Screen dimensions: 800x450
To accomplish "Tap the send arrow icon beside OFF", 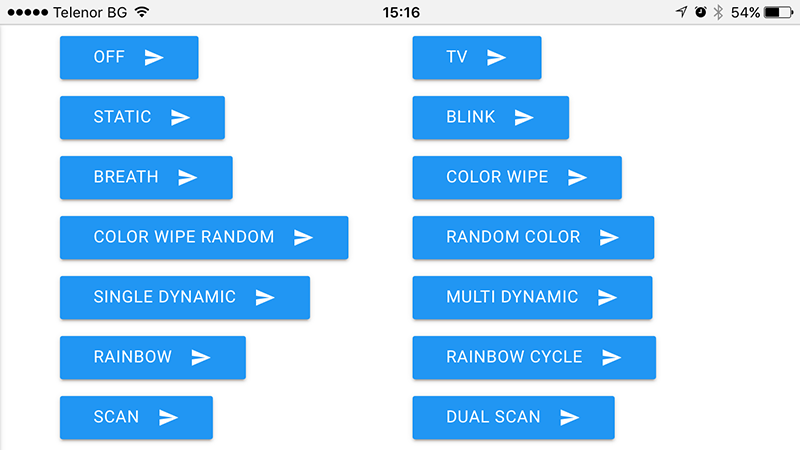I will click(x=154, y=57).
